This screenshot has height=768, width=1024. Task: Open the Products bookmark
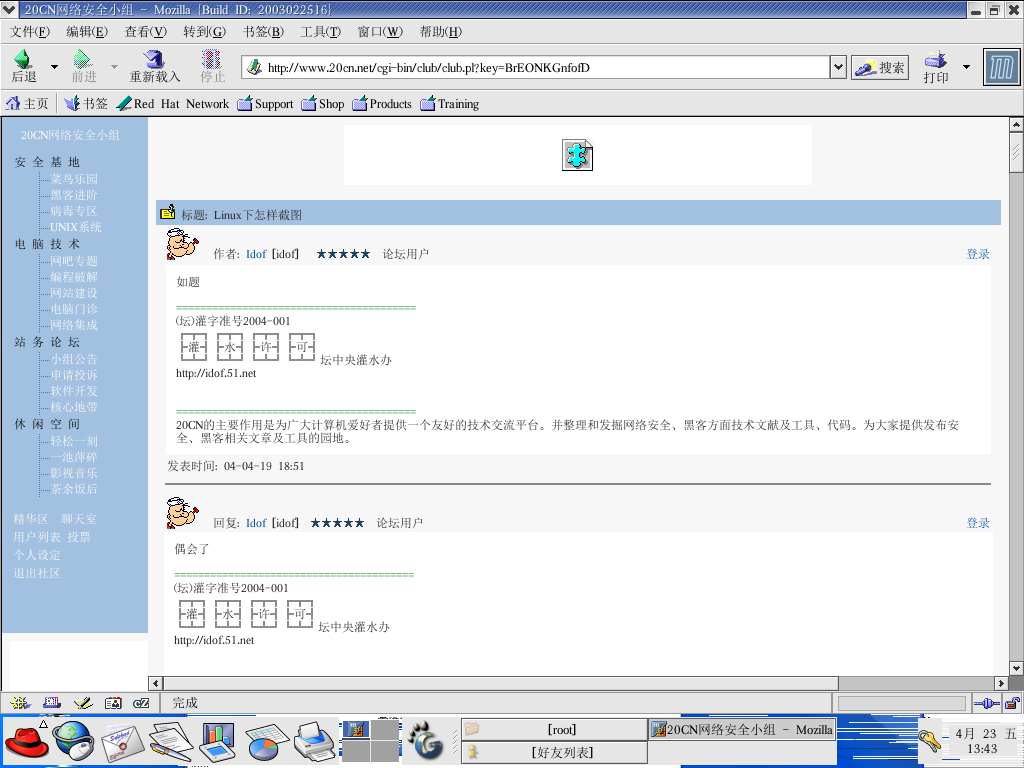382,103
